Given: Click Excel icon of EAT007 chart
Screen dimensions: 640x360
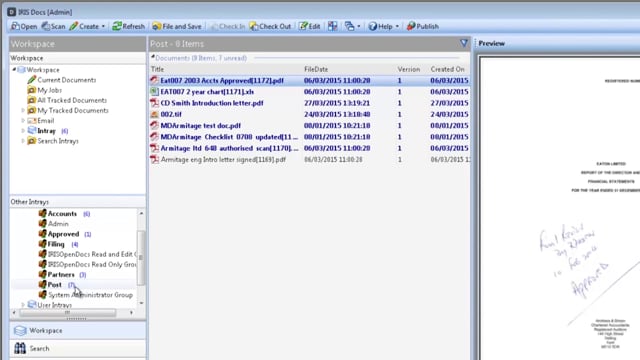Looking at the screenshot, I should click(154, 92).
